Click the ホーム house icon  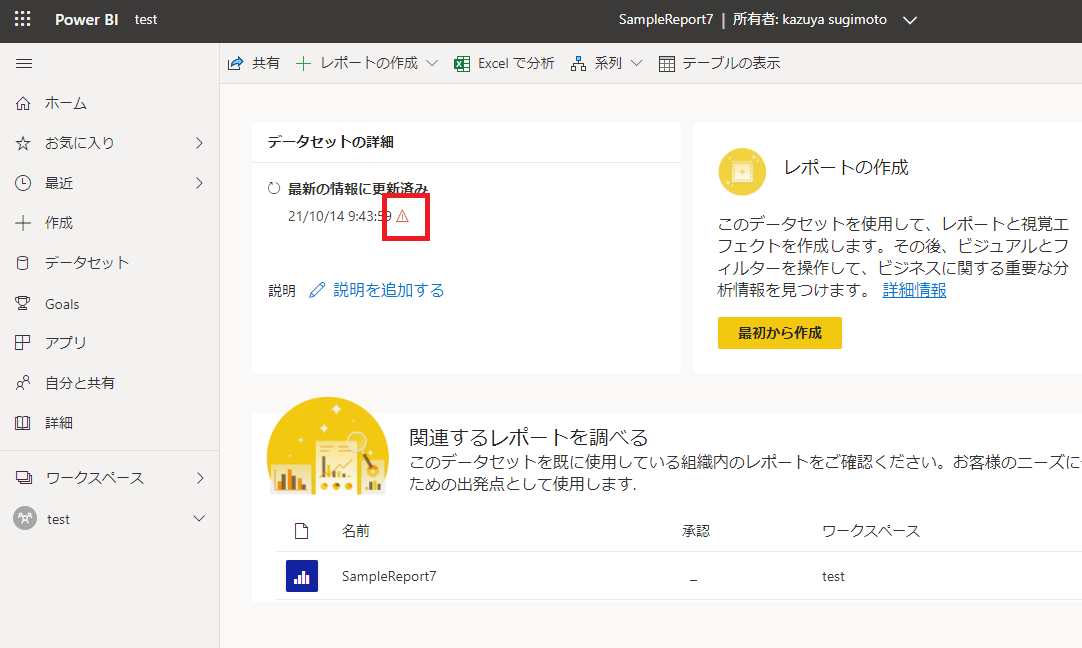(23, 104)
